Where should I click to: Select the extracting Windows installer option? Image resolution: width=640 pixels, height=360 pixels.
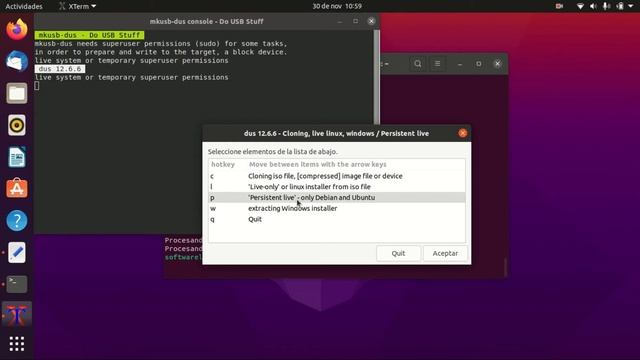tap(337, 208)
